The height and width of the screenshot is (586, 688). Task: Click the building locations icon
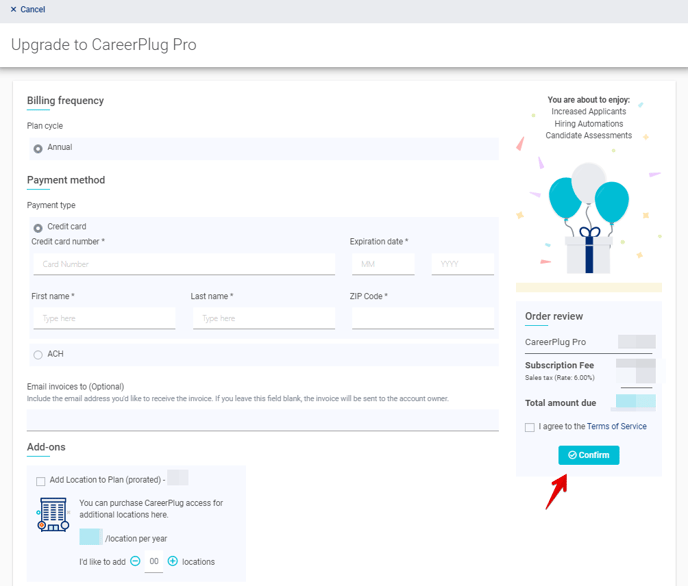click(53, 514)
